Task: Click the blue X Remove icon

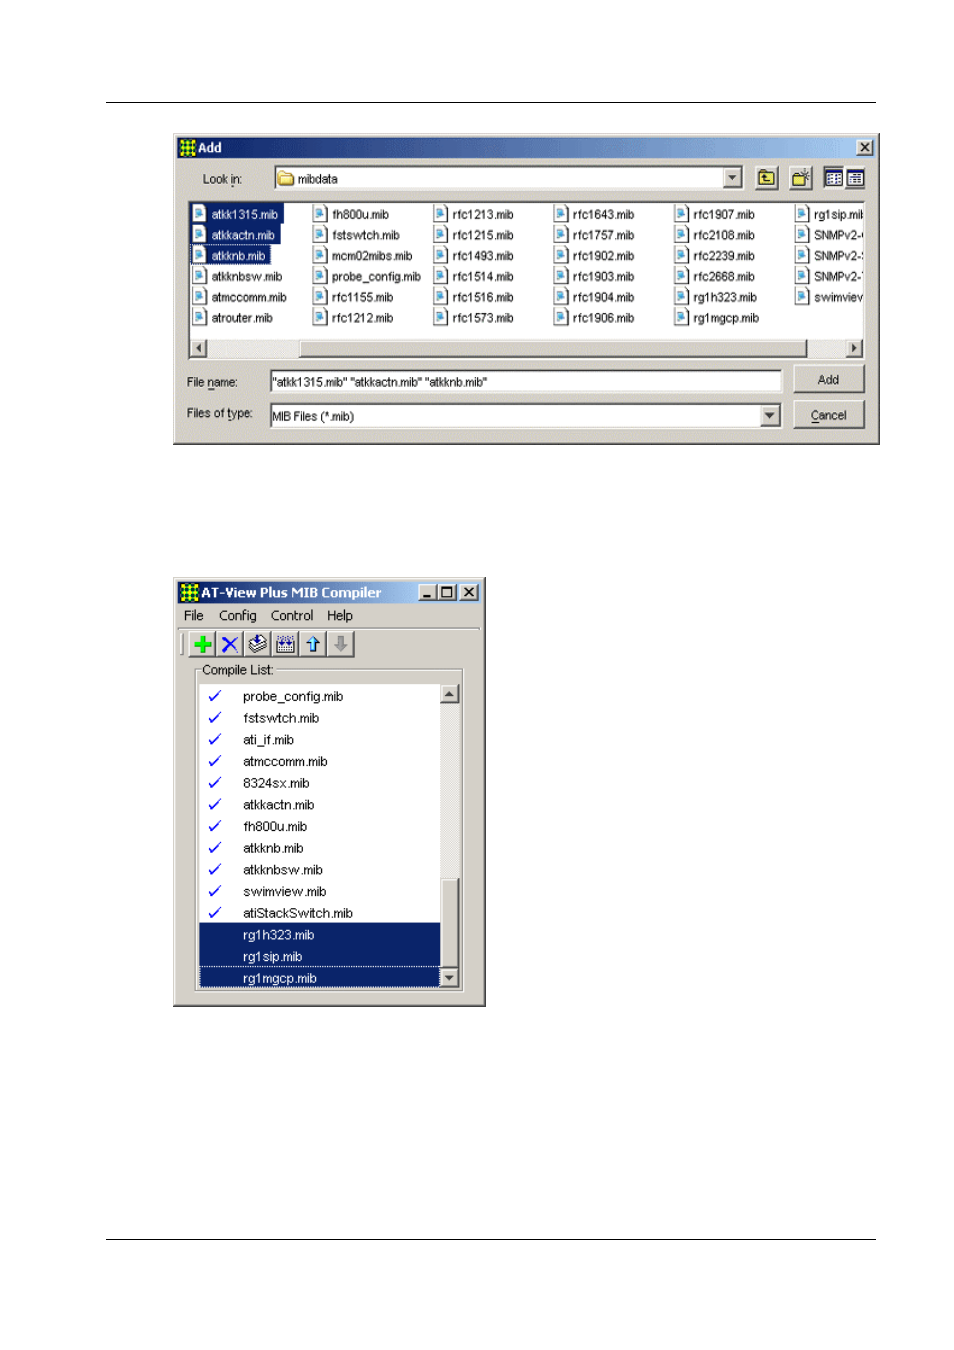Action: pos(230,644)
